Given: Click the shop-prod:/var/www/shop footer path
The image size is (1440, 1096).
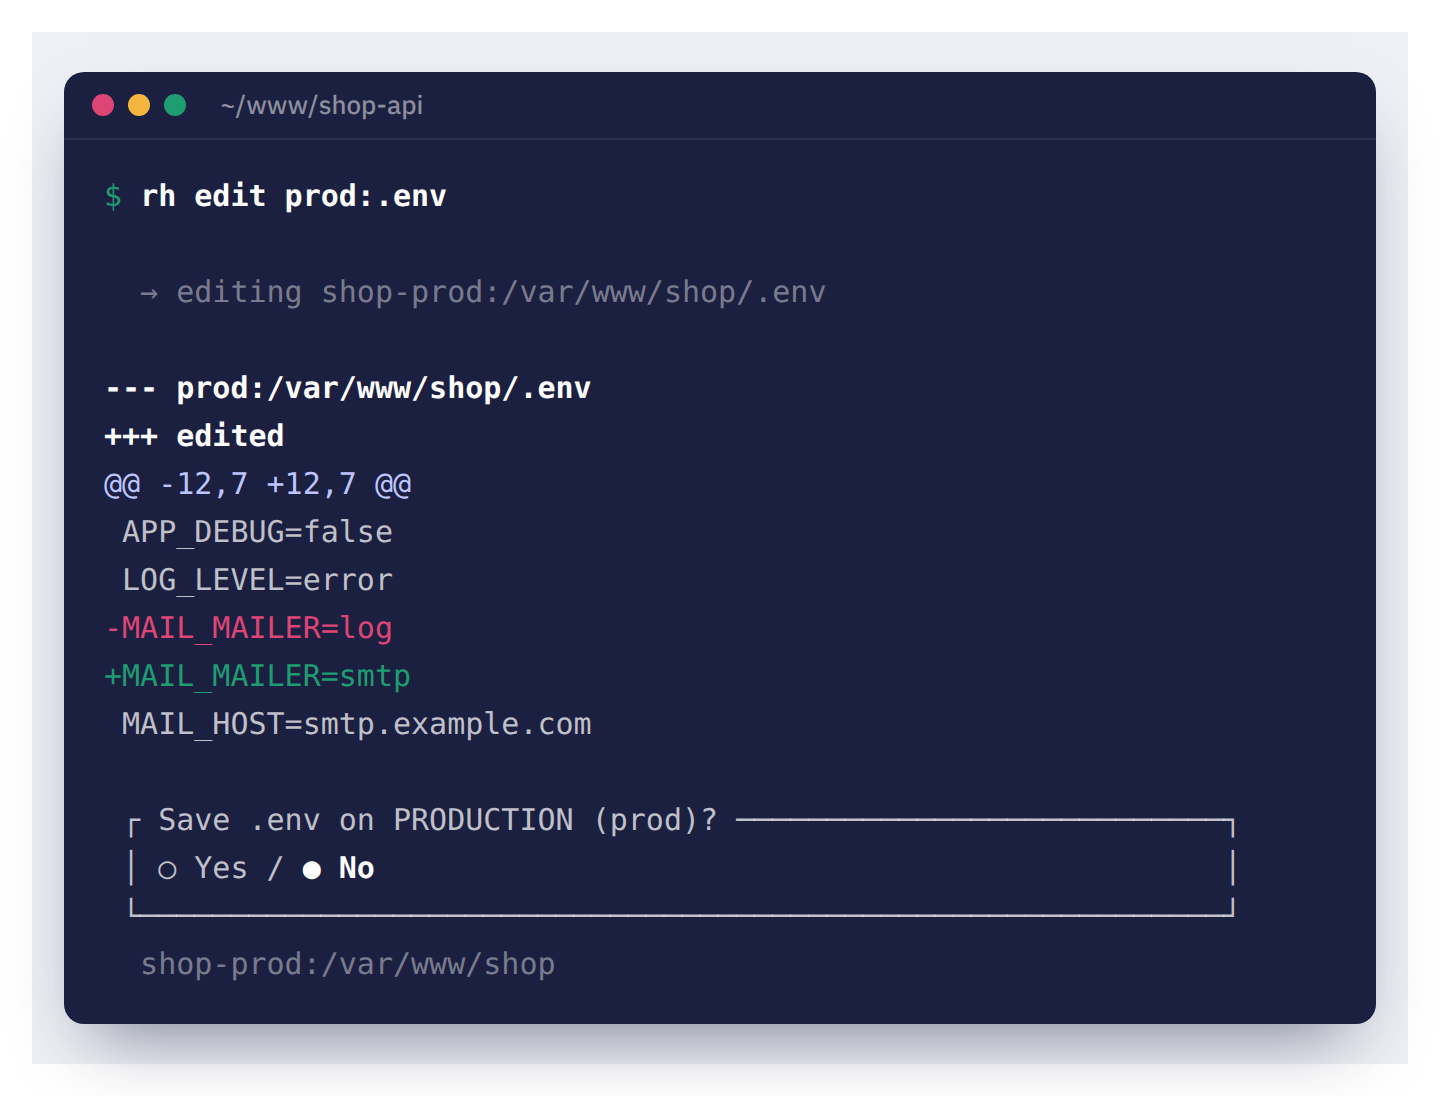Looking at the screenshot, I should coord(348,964).
